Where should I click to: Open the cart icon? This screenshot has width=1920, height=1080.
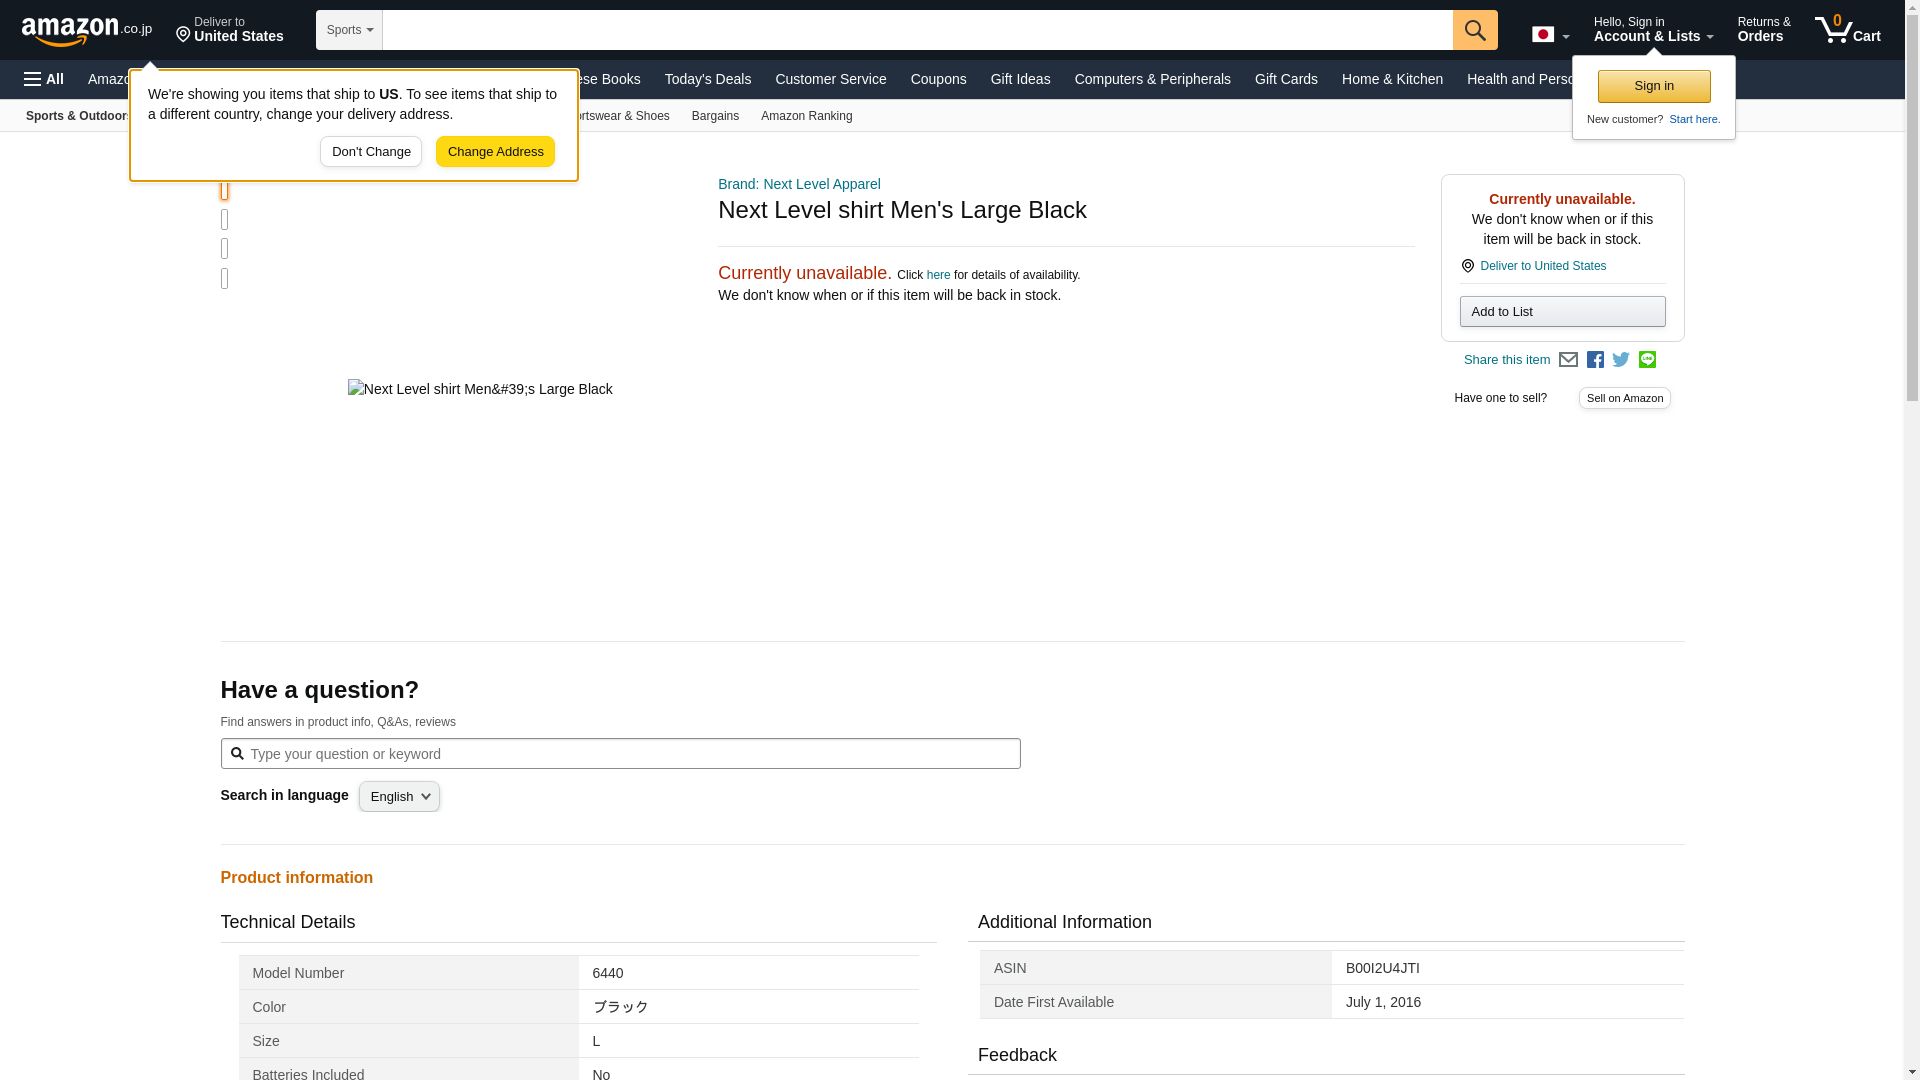1847,30
